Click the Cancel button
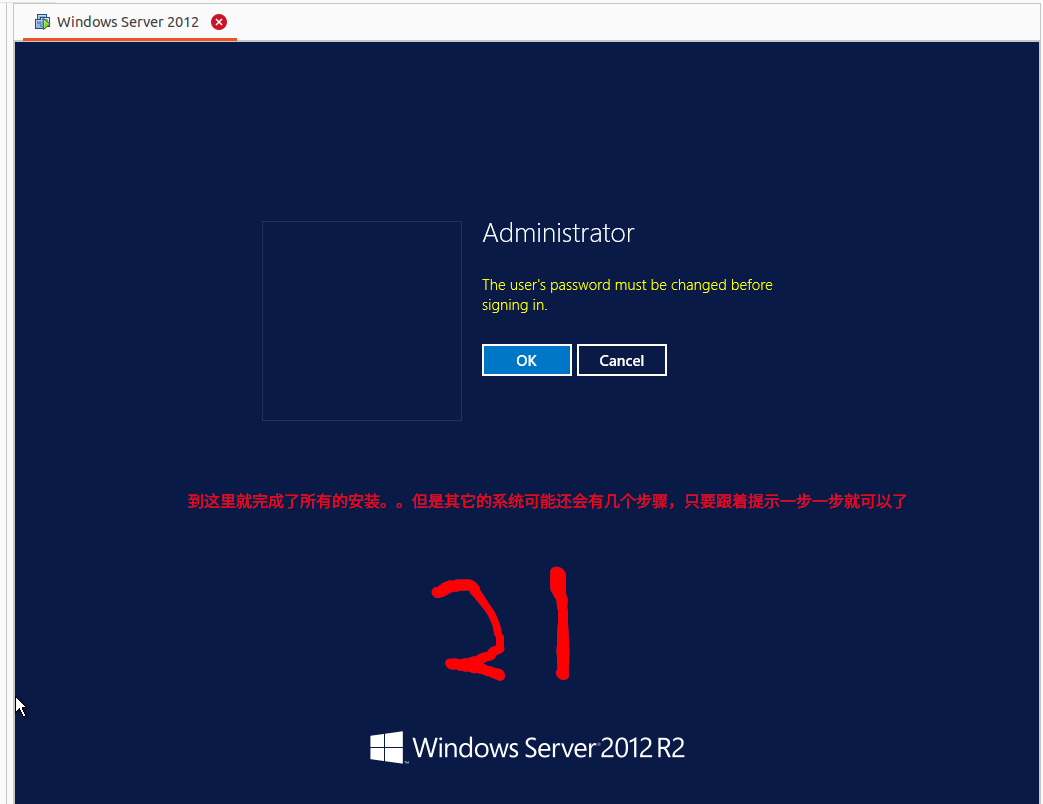Screen dimensions: 1043x804 [x=621, y=360]
